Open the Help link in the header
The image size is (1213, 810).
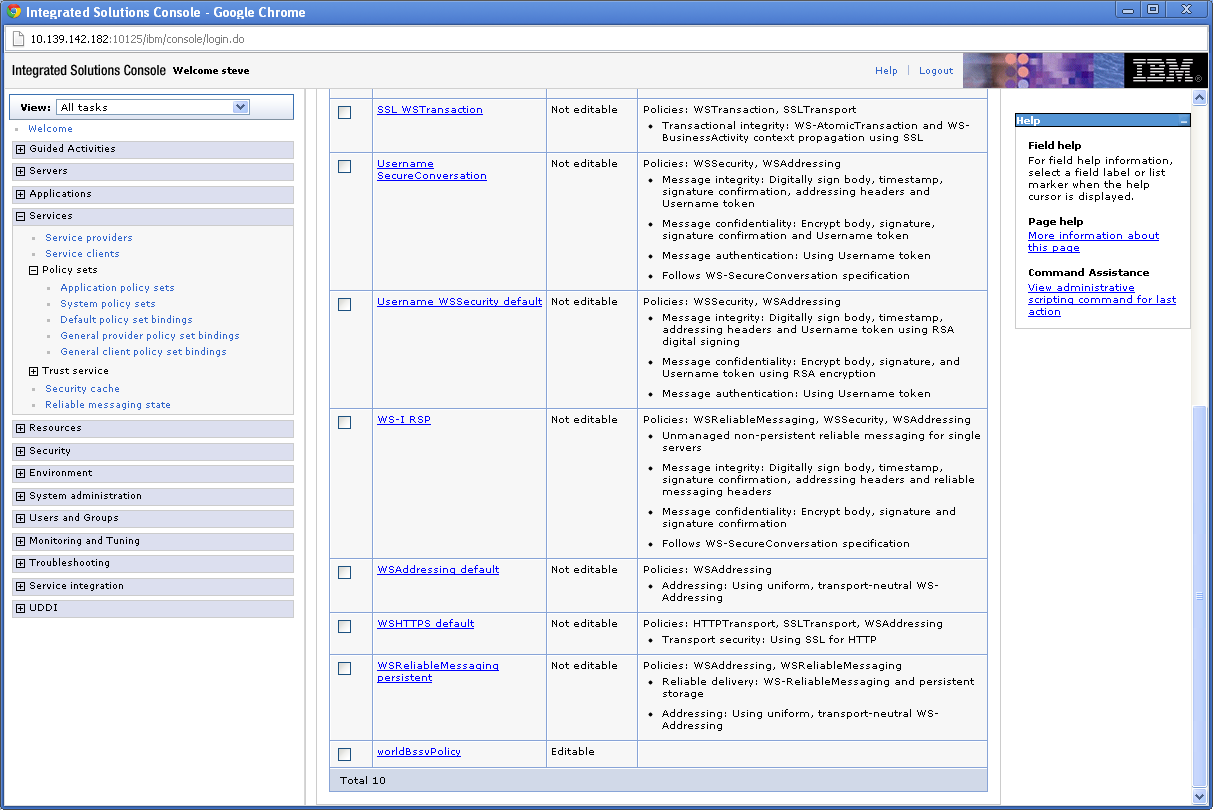(886, 71)
